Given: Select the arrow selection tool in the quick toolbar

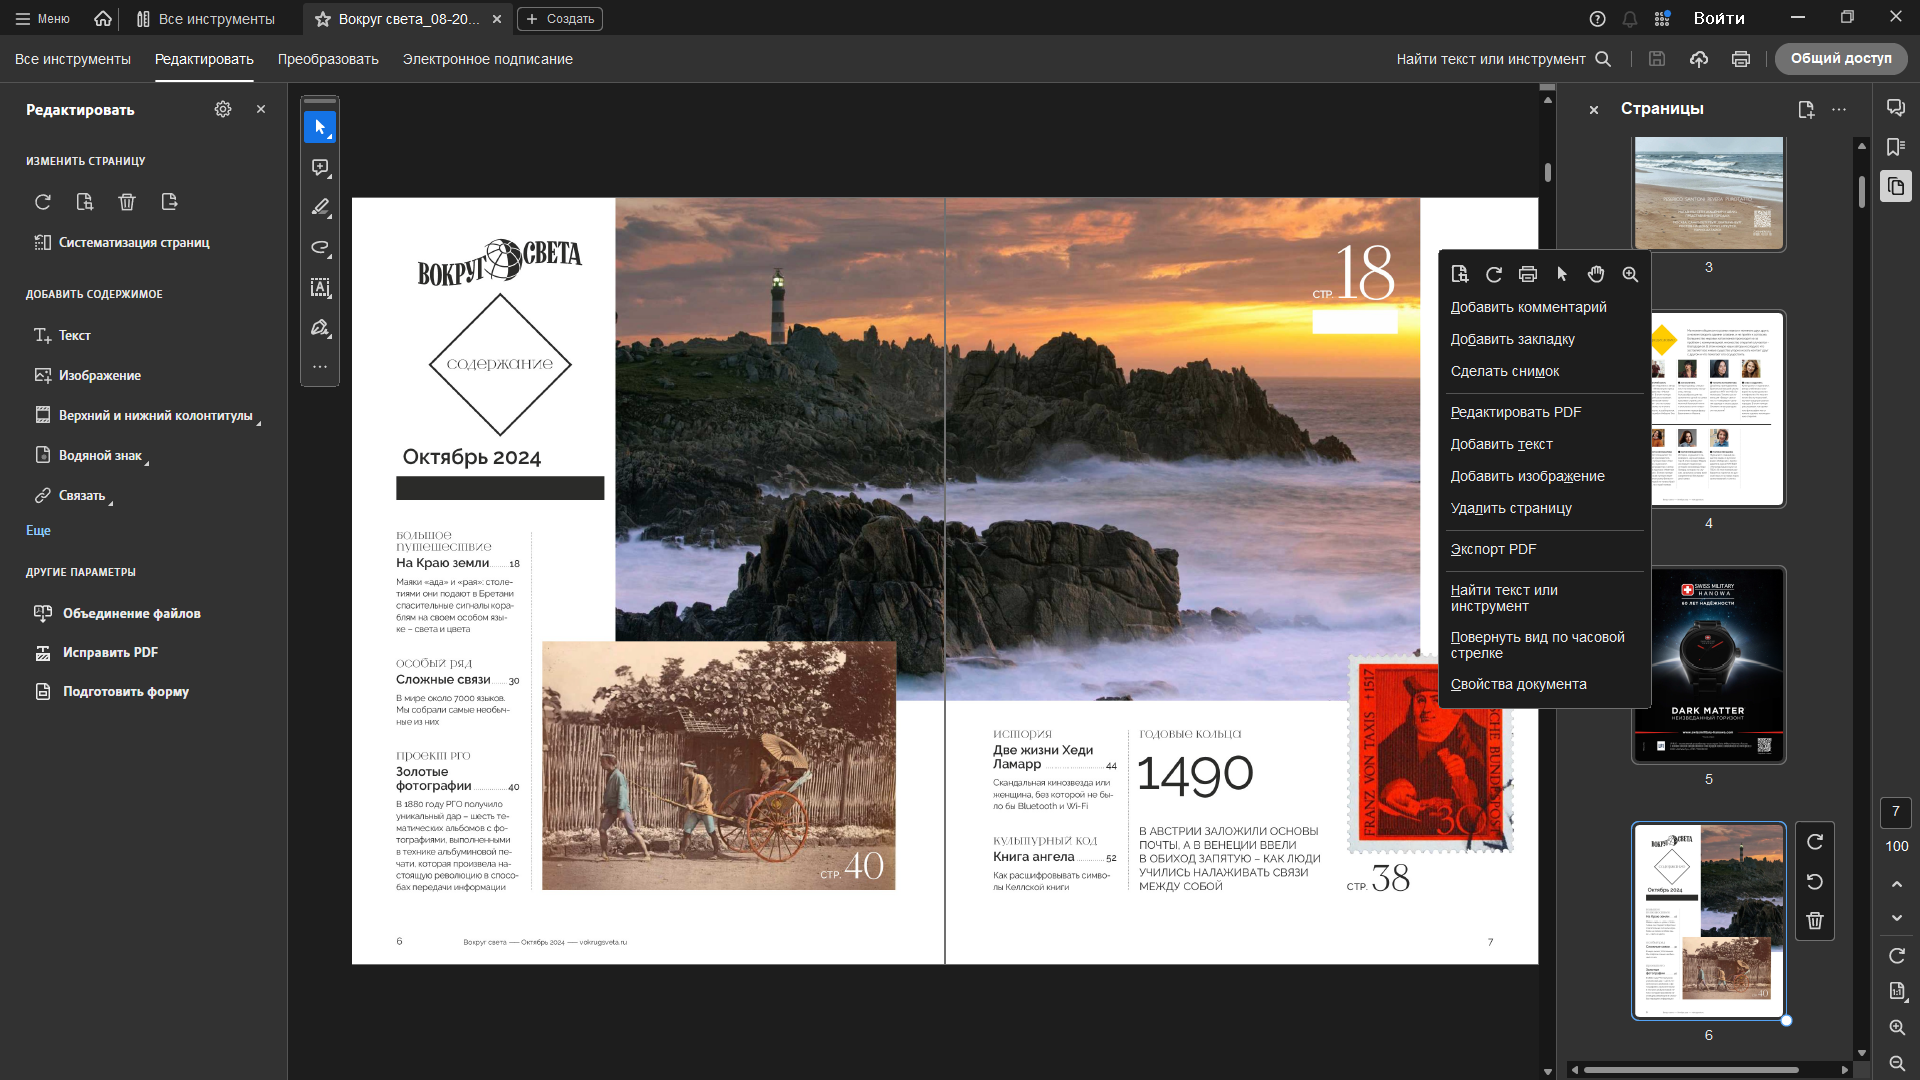Looking at the screenshot, I should tap(320, 127).
